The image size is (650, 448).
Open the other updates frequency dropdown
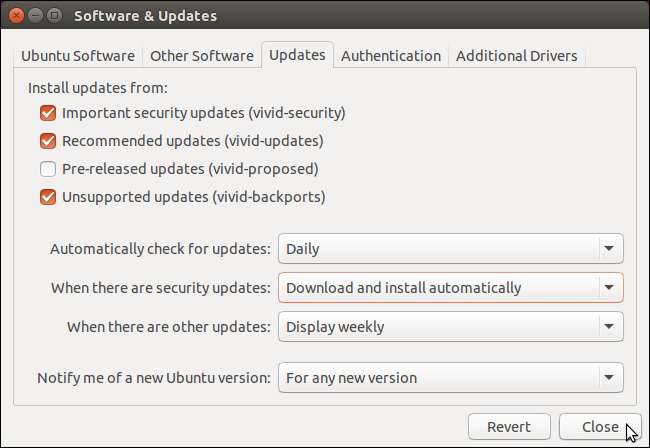450,327
